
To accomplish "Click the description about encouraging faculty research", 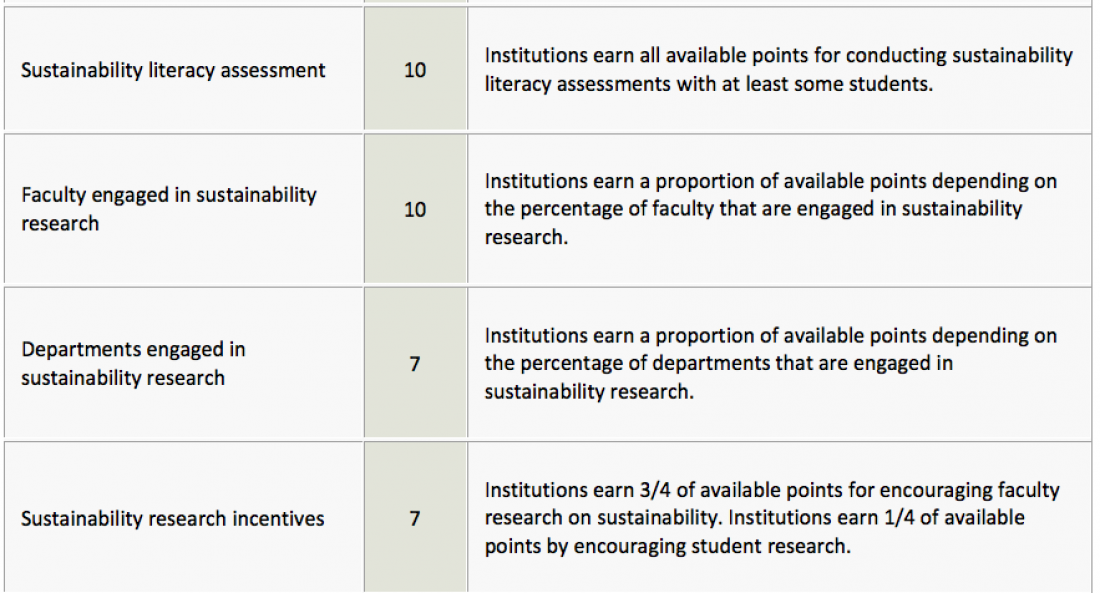I will 772,518.
